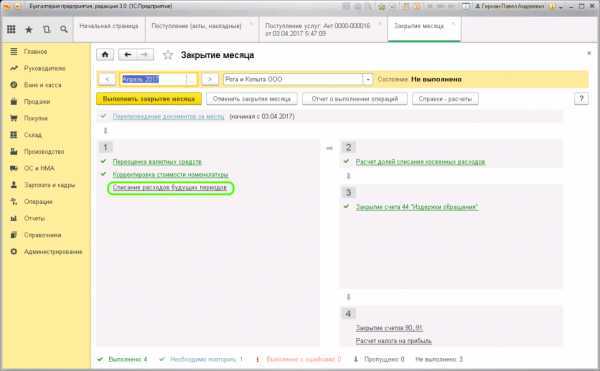Open the search magnifier icon

pos(64,29)
